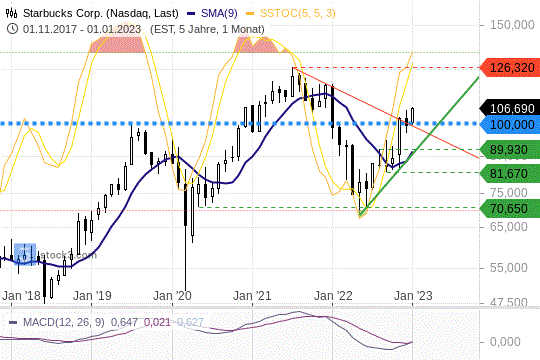Click the Jan '21 time axis label

[x=252, y=296]
